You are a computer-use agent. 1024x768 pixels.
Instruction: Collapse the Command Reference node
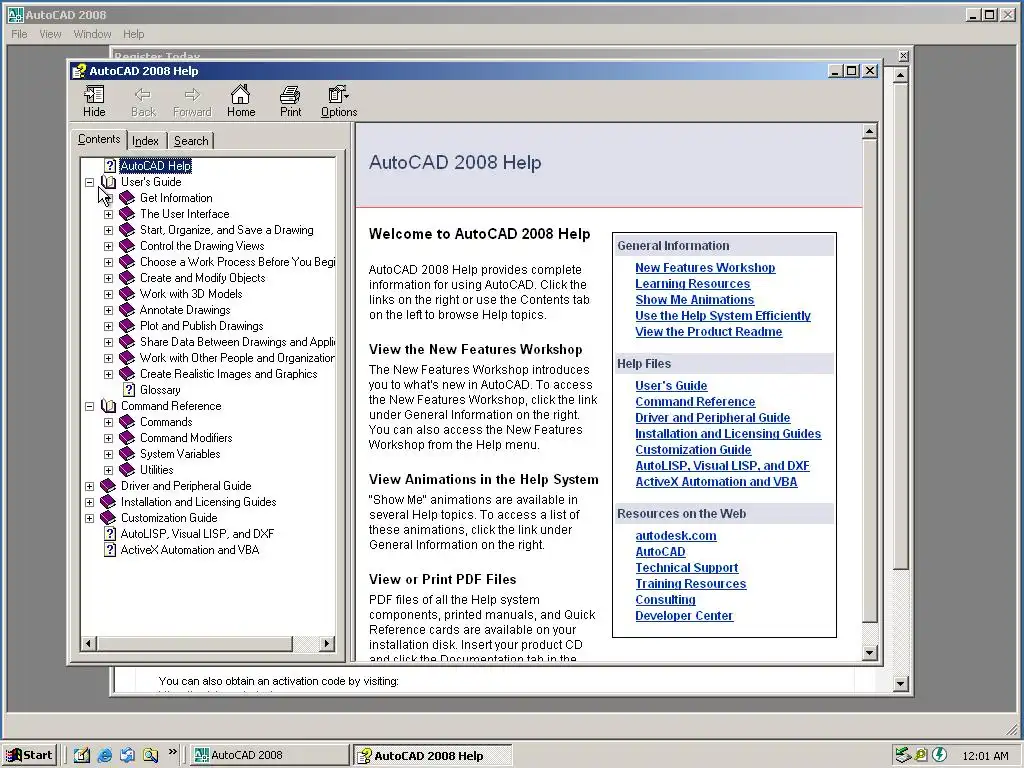pyautogui.click(x=89, y=406)
